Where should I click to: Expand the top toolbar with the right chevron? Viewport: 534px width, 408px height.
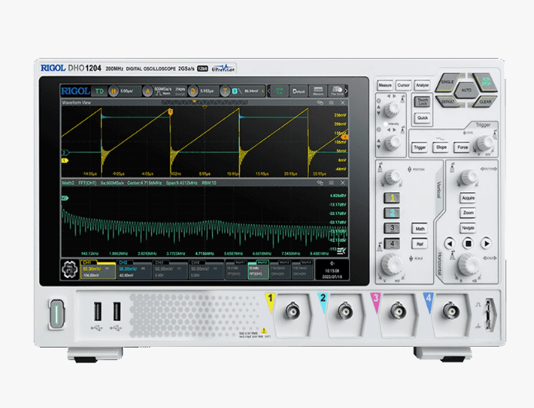346,91
